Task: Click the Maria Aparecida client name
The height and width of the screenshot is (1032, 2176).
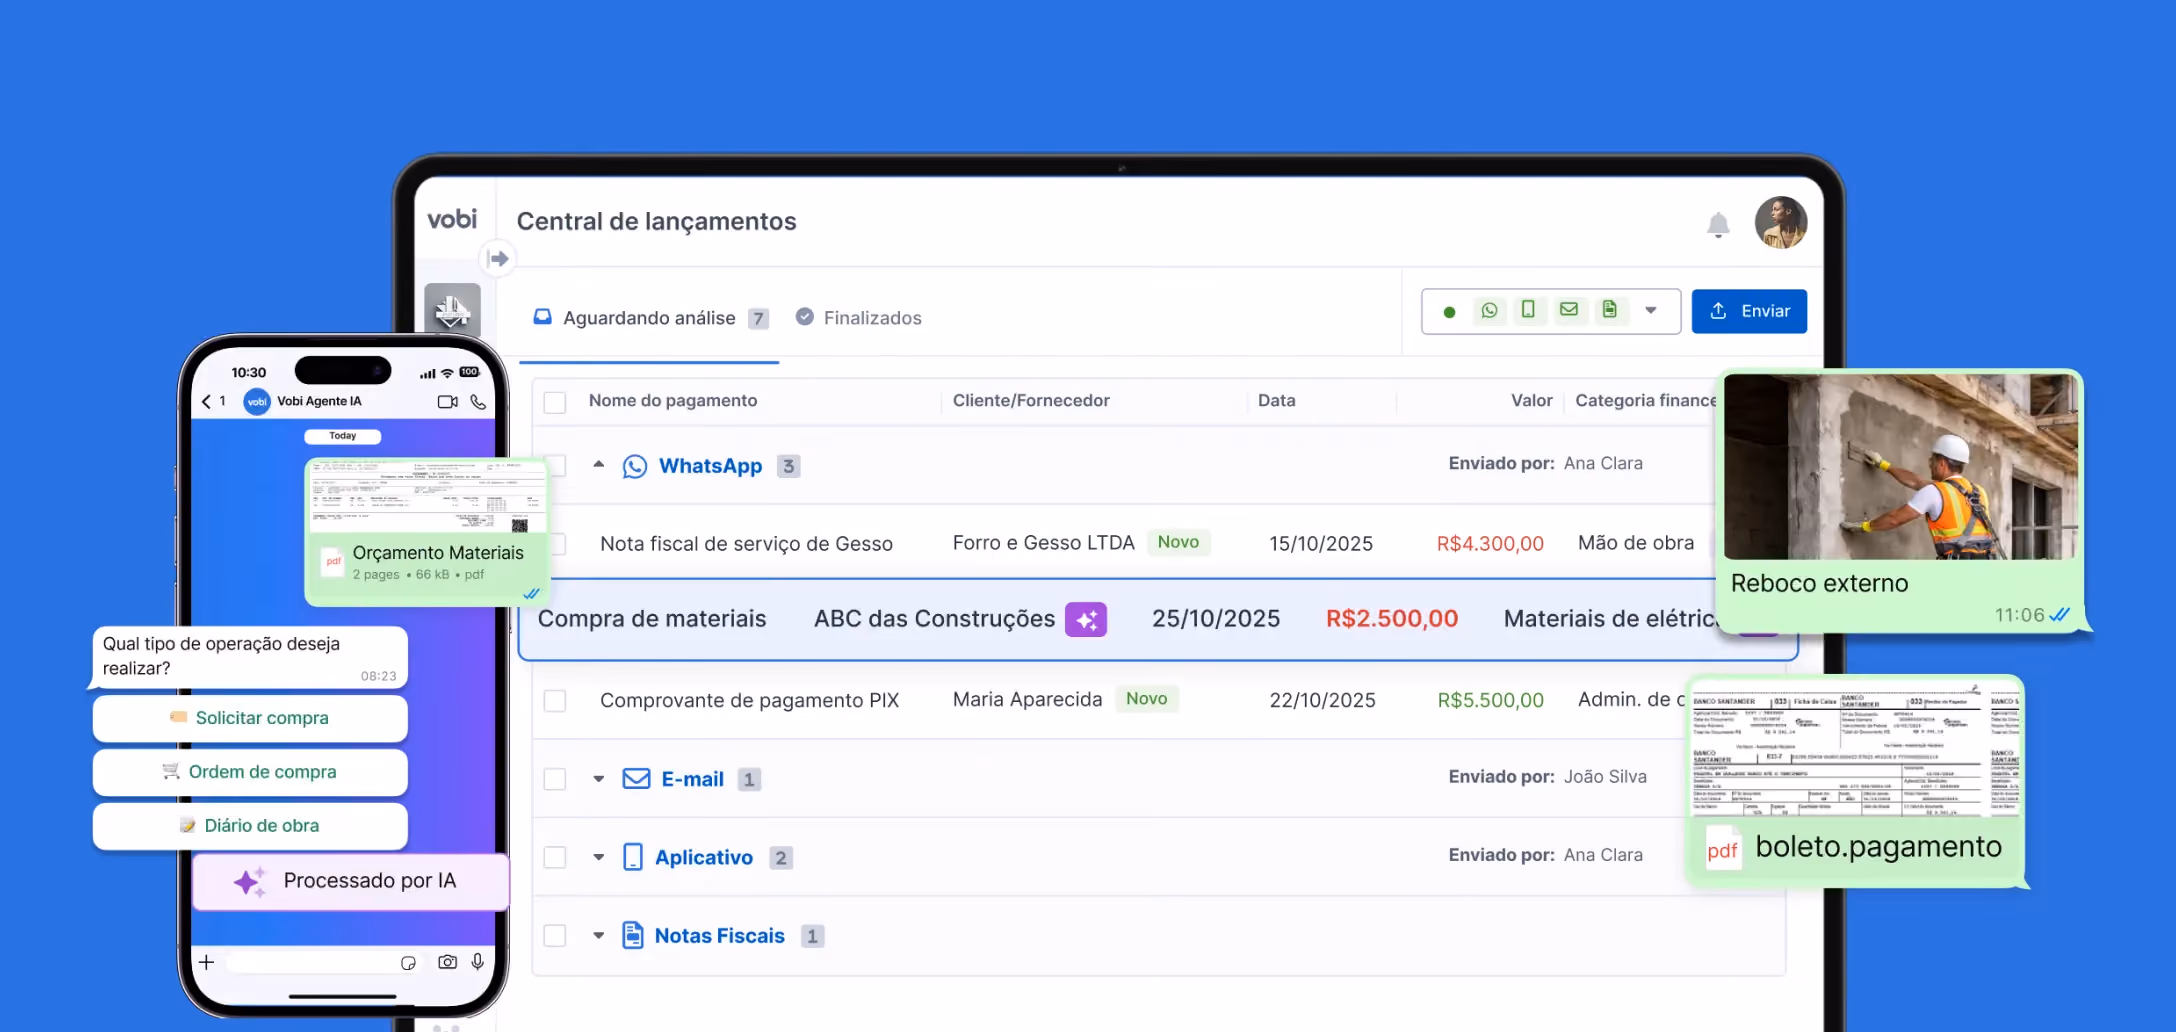Action: [x=1027, y=700]
